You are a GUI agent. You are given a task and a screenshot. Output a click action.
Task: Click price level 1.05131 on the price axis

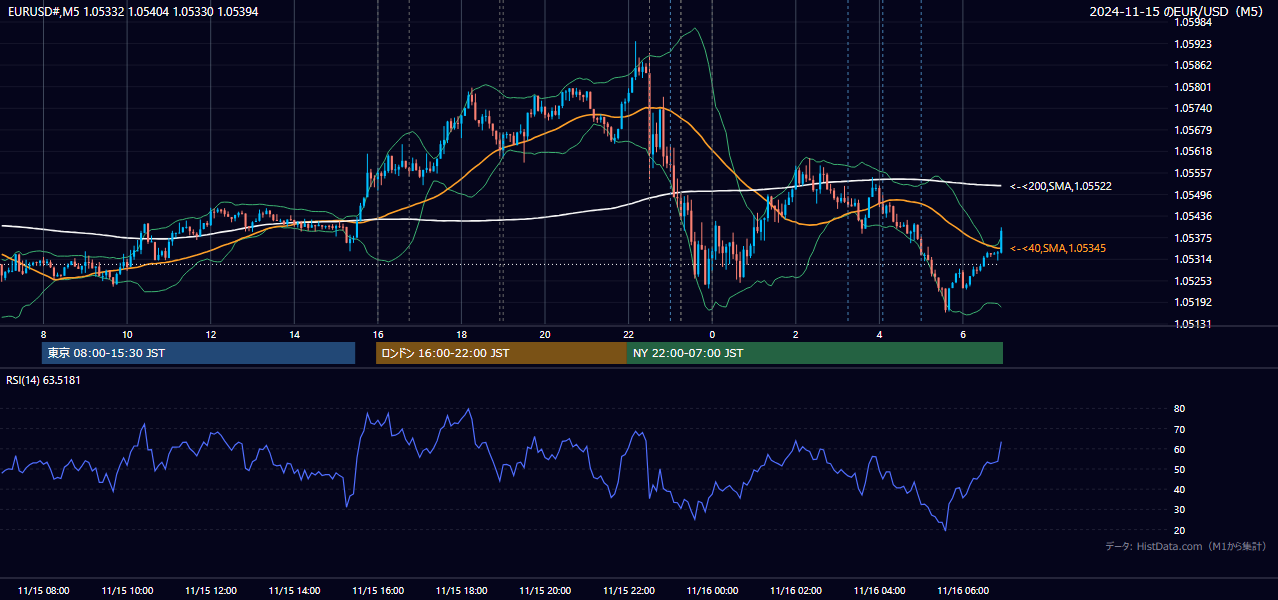pos(1193,324)
